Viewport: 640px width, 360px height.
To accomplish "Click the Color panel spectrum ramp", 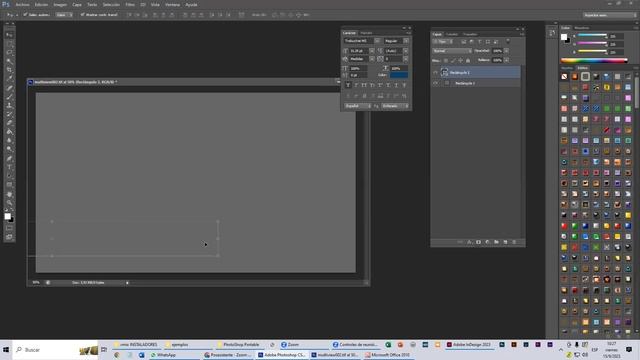I will [594, 61].
